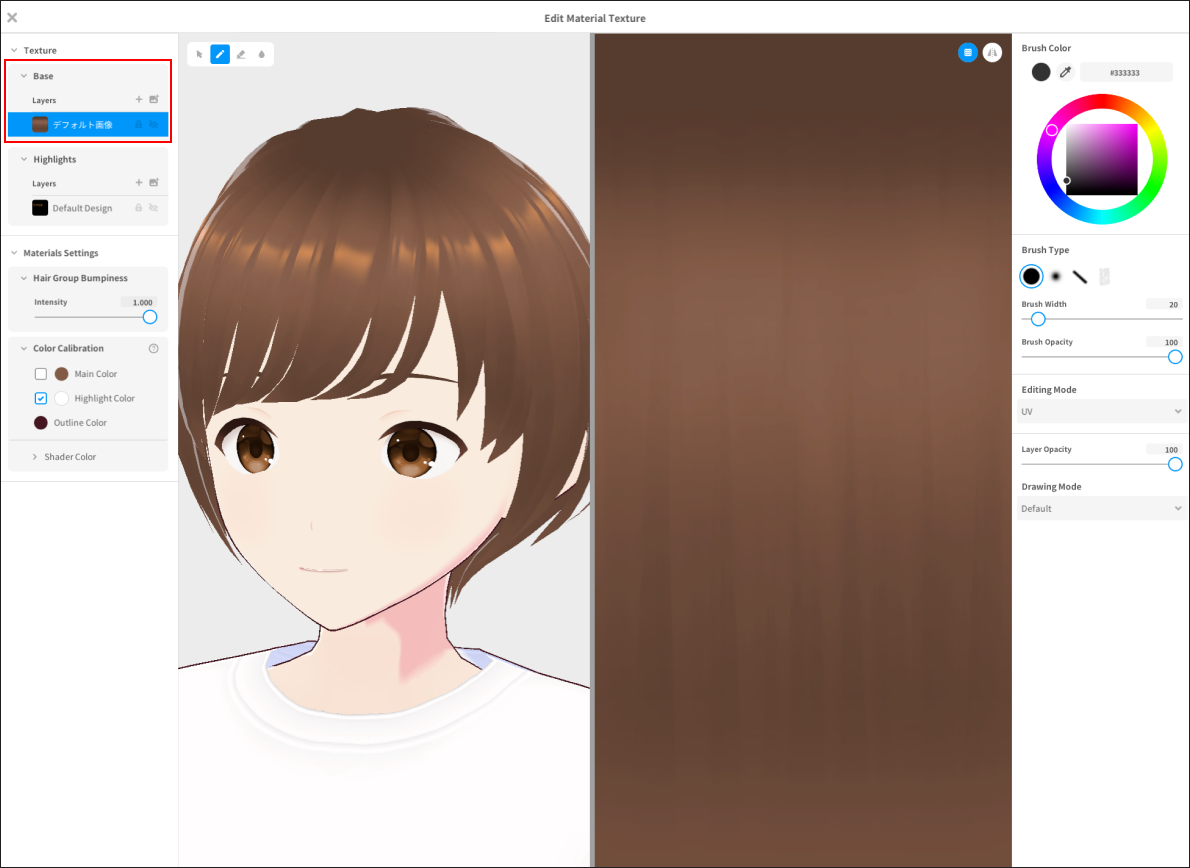1190x868 pixels.
Task: Lock the Default Design layer
Action: (139, 207)
